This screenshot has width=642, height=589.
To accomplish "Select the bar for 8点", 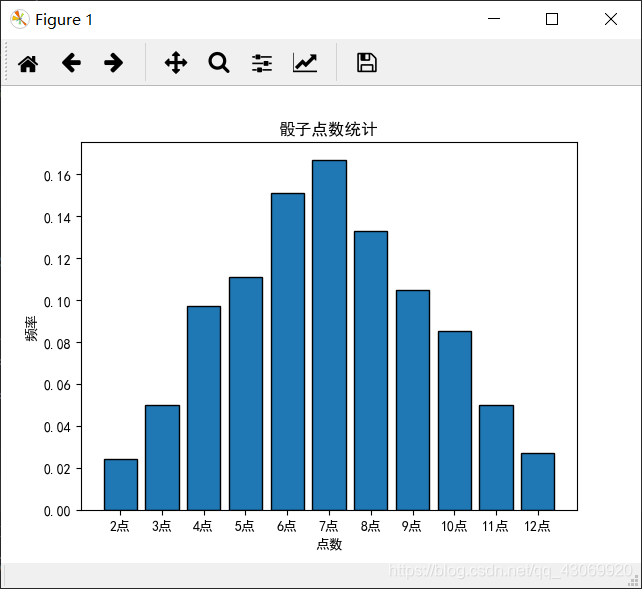I will [x=371, y=371].
